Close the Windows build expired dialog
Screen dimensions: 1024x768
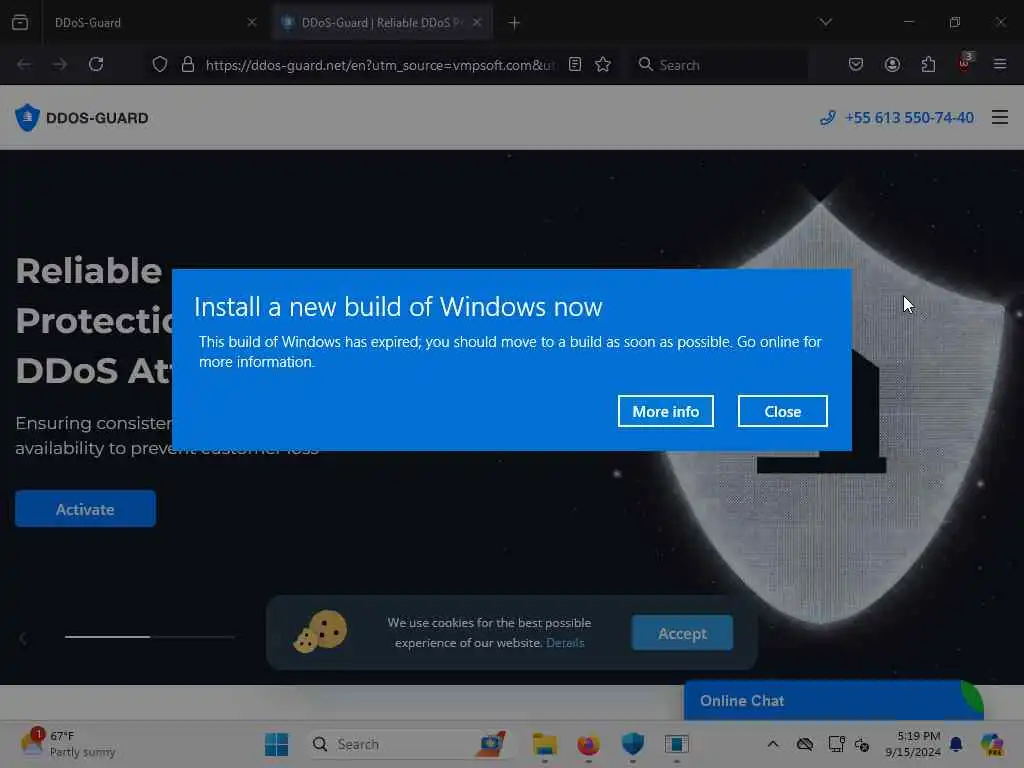782,411
